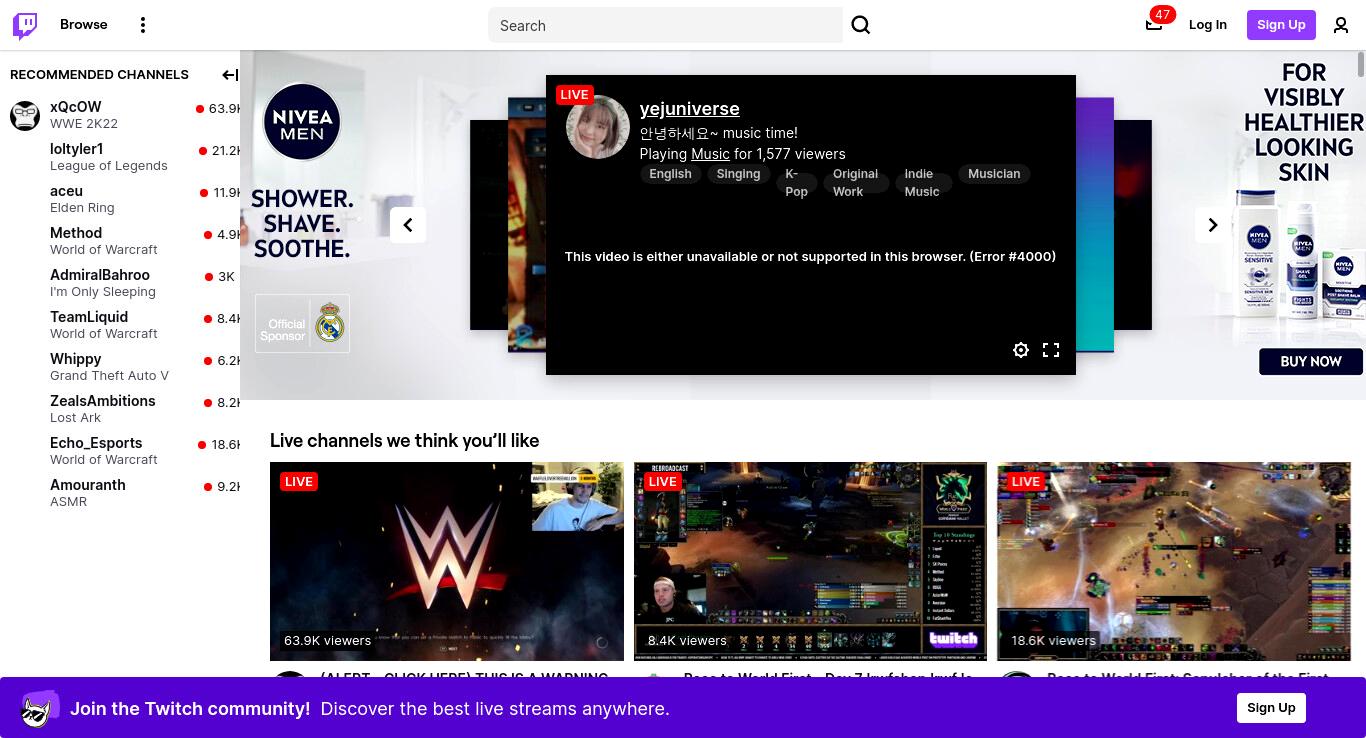This screenshot has height=738, width=1366.
Task: Collapse the recommended channels sidebar
Action: tap(229, 75)
